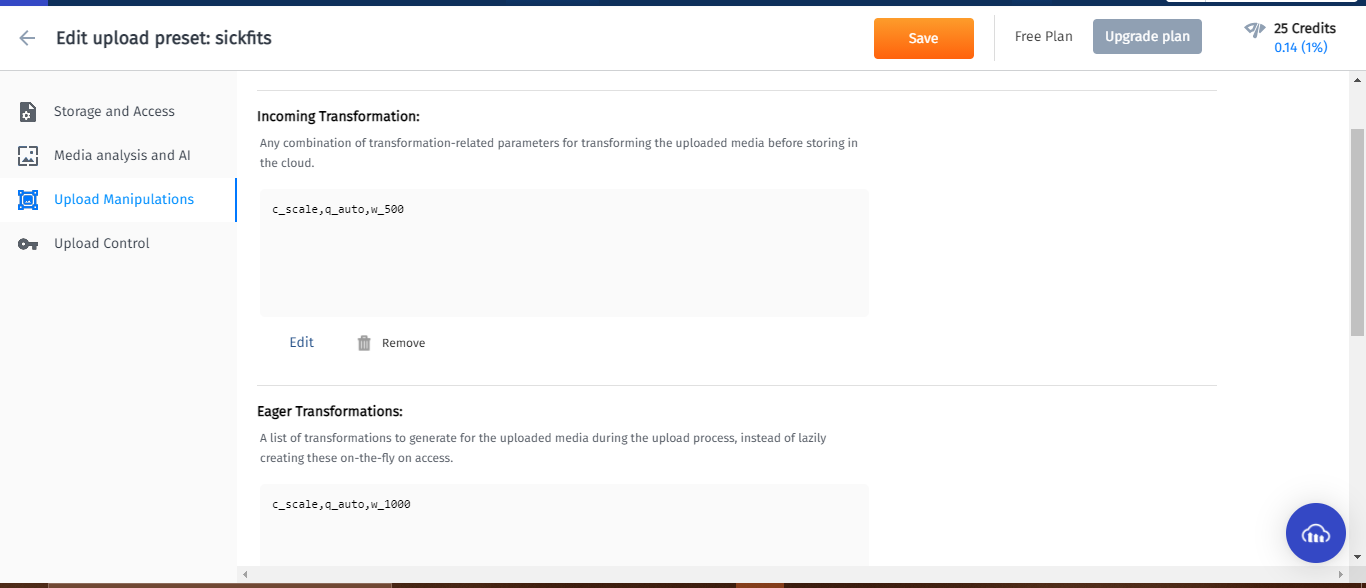Click the trash icon beside Remove
The width and height of the screenshot is (1366, 588).
pyautogui.click(x=364, y=343)
